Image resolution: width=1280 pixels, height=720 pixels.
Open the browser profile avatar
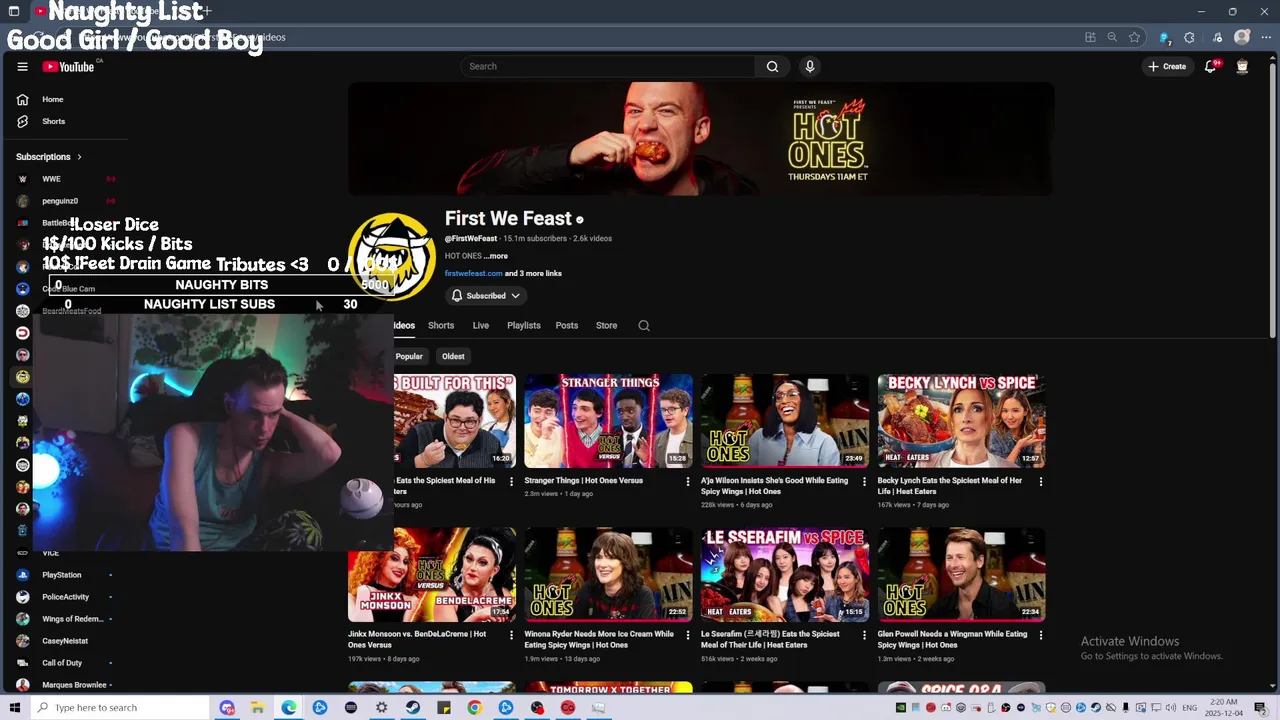[x=1242, y=37]
